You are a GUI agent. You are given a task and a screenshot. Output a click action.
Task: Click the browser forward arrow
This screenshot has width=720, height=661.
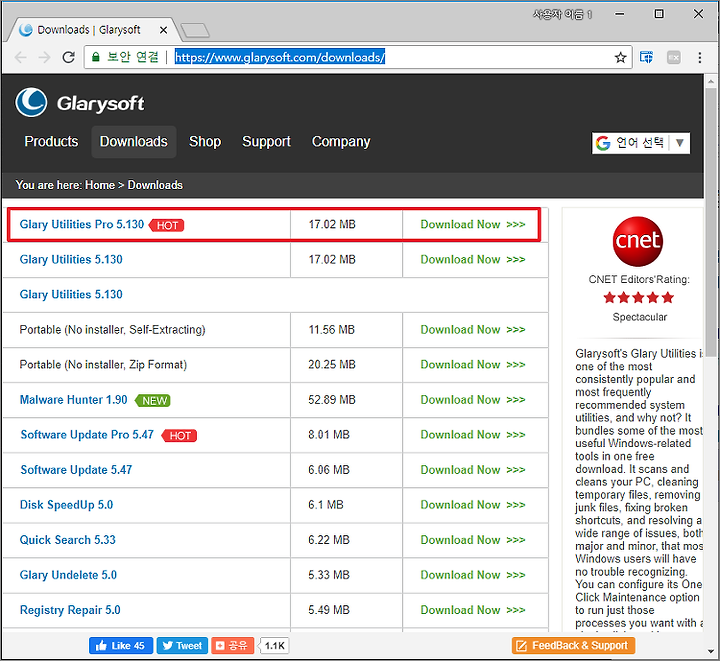(x=45, y=57)
